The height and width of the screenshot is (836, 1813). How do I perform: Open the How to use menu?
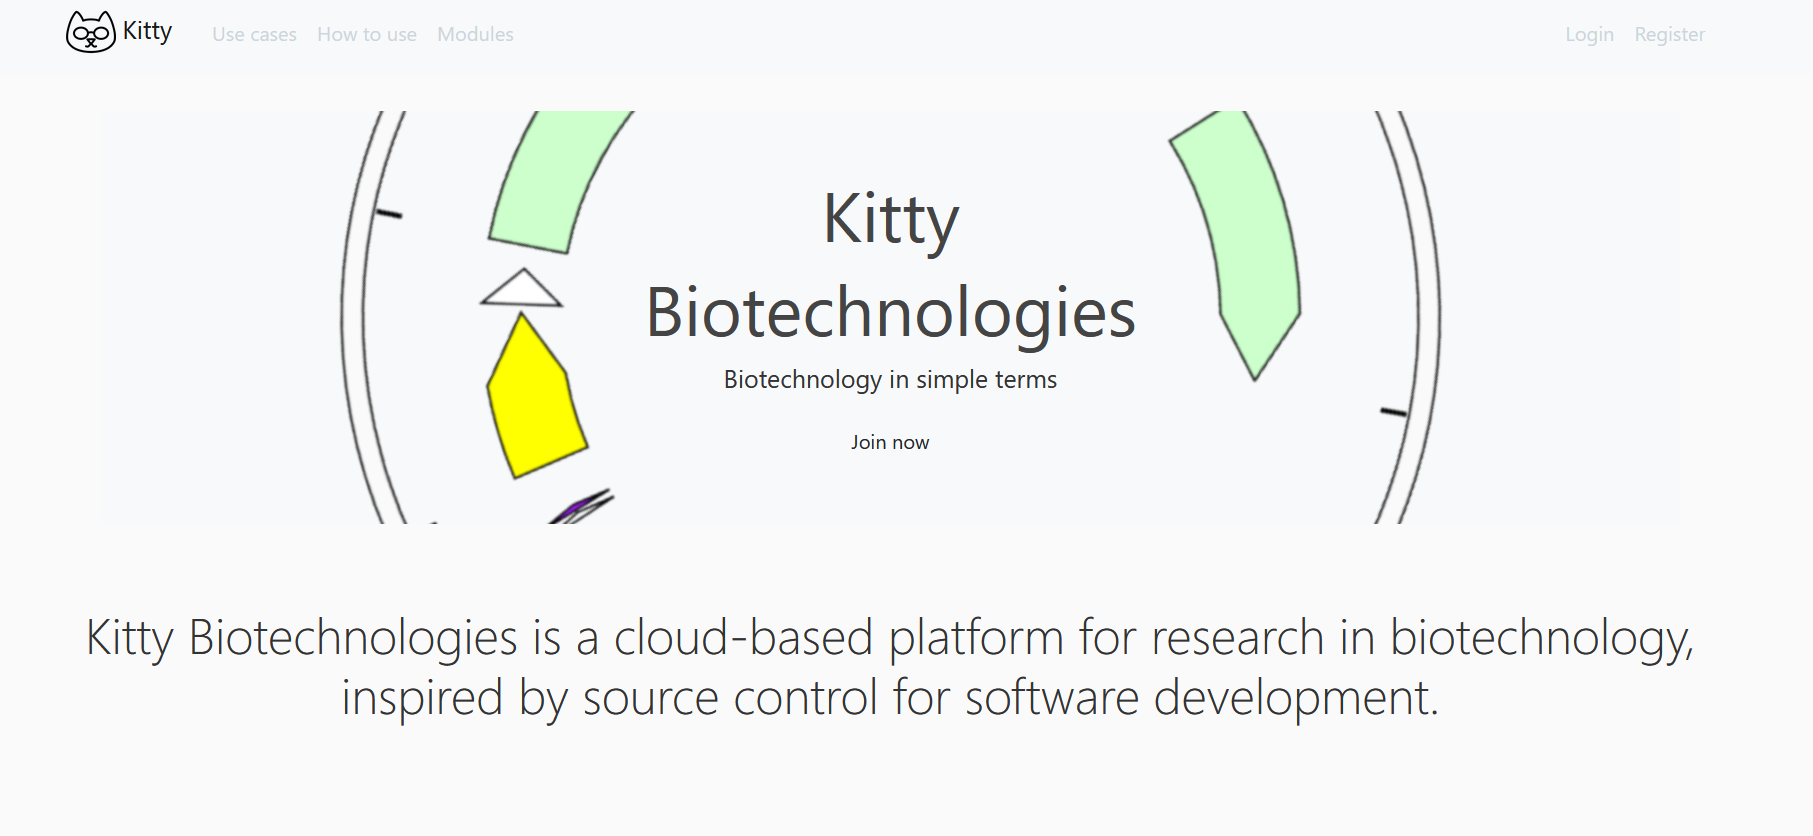pos(366,34)
